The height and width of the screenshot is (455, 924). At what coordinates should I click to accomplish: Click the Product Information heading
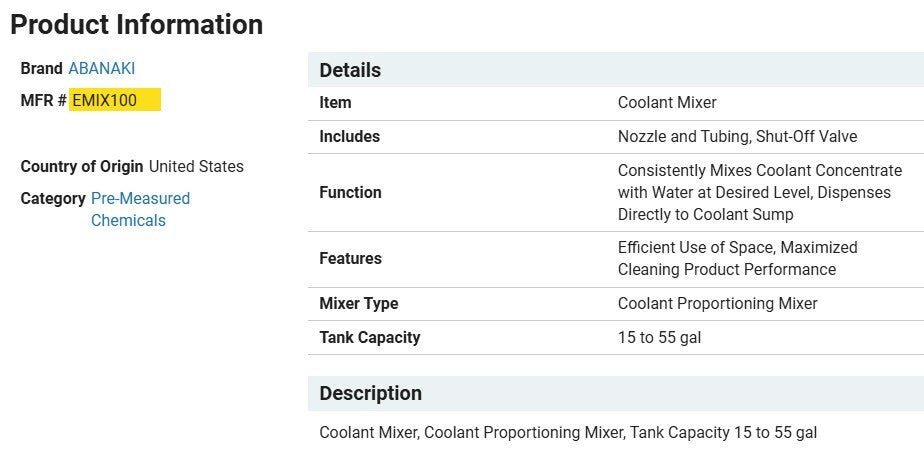137,24
